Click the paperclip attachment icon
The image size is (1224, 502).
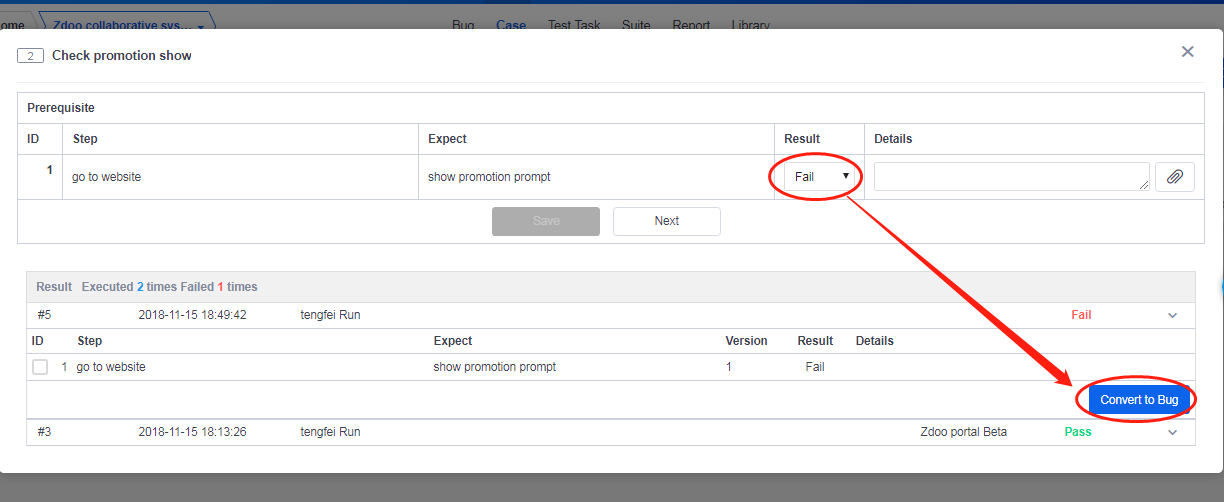[1175, 177]
